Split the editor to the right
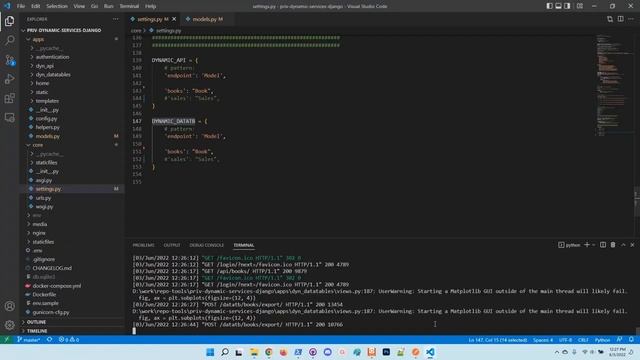640x360 pixels. 620,19
